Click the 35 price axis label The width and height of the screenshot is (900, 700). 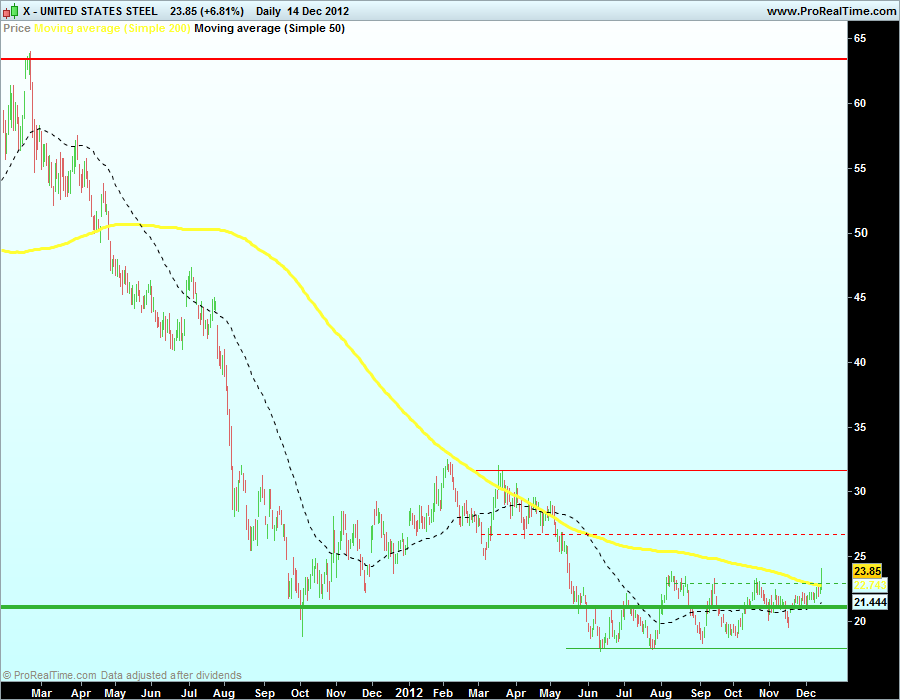(860, 427)
